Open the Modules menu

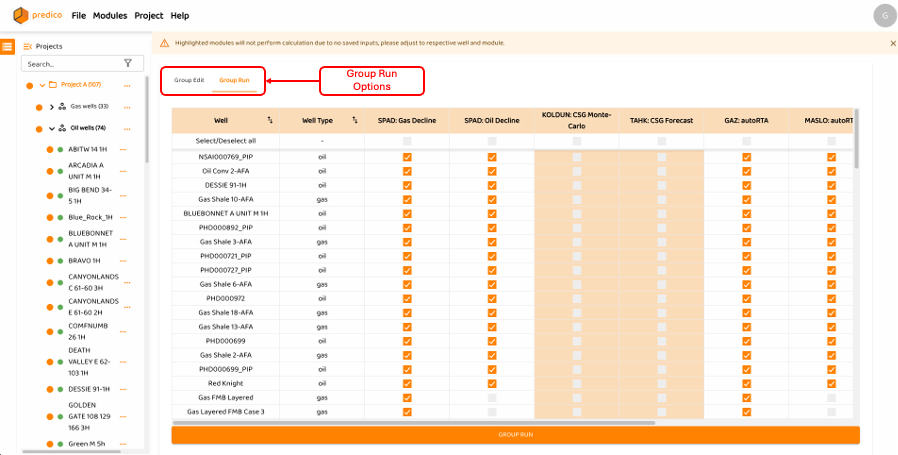pos(110,16)
